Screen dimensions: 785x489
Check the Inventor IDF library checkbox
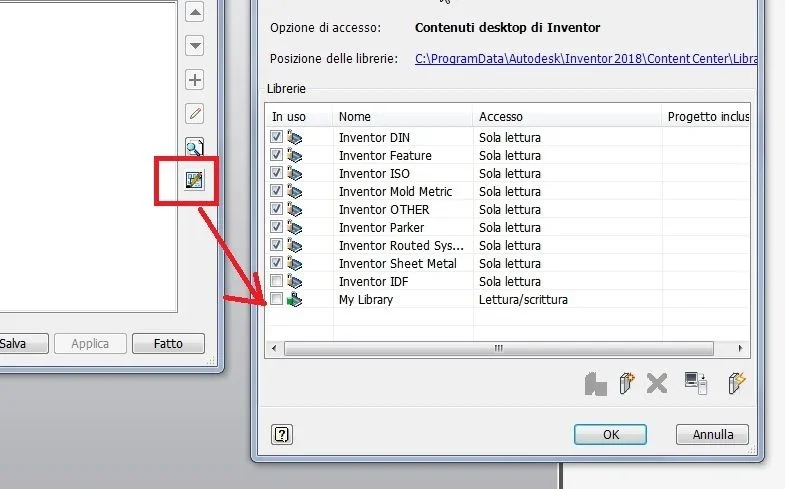(276, 281)
